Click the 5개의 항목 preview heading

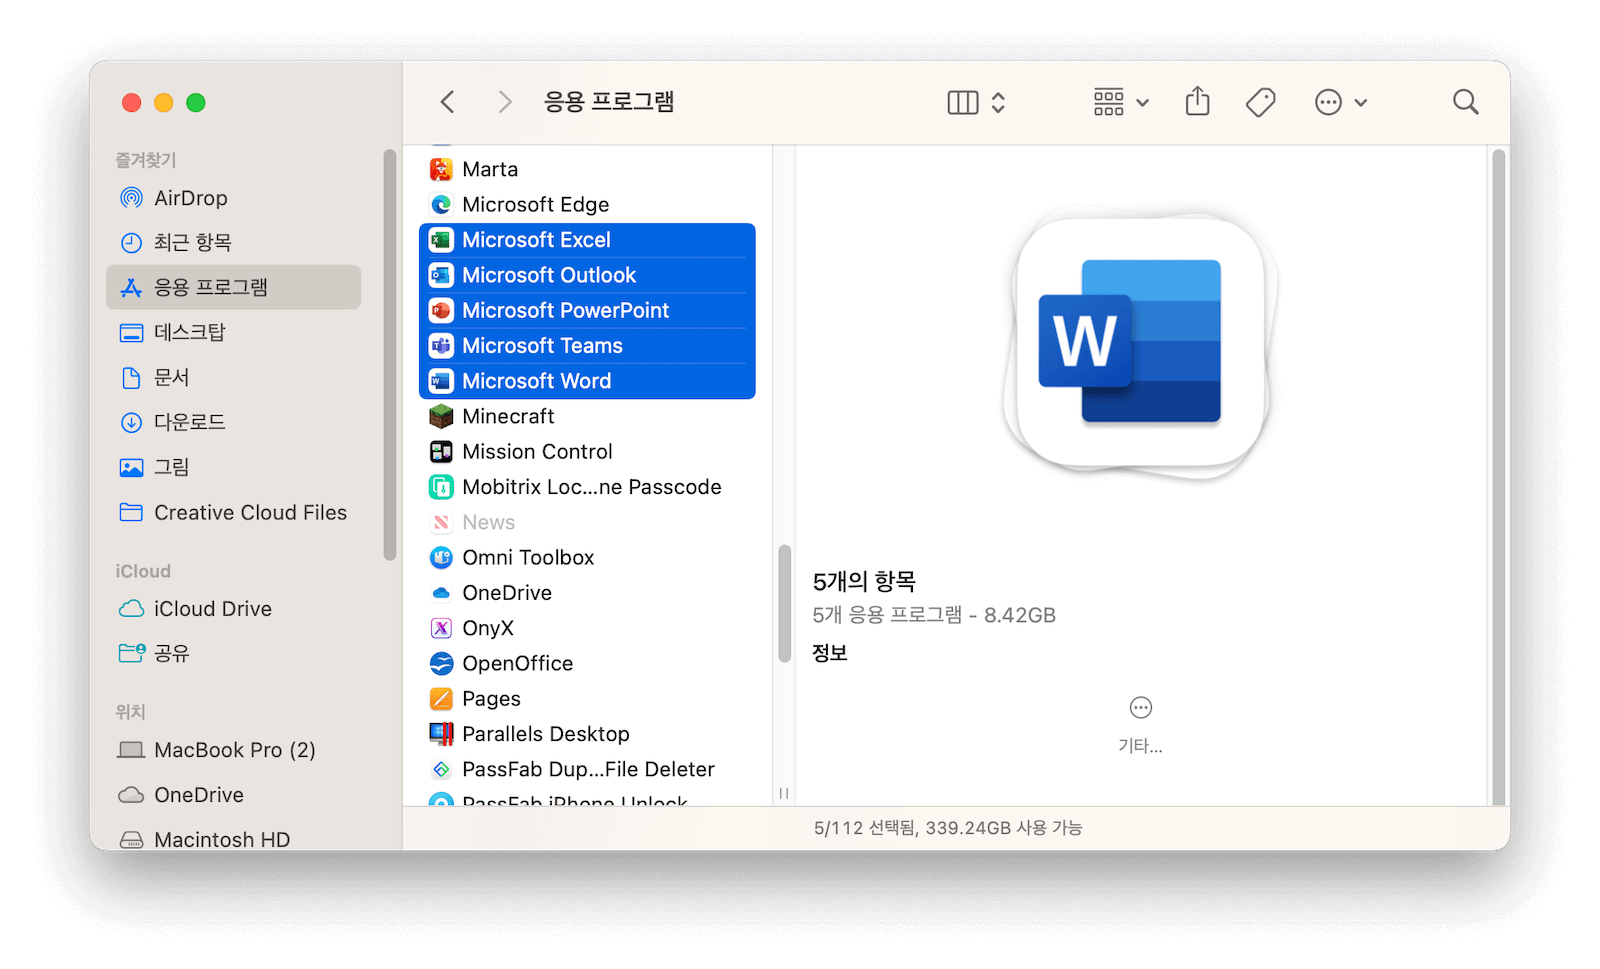[864, 581]
